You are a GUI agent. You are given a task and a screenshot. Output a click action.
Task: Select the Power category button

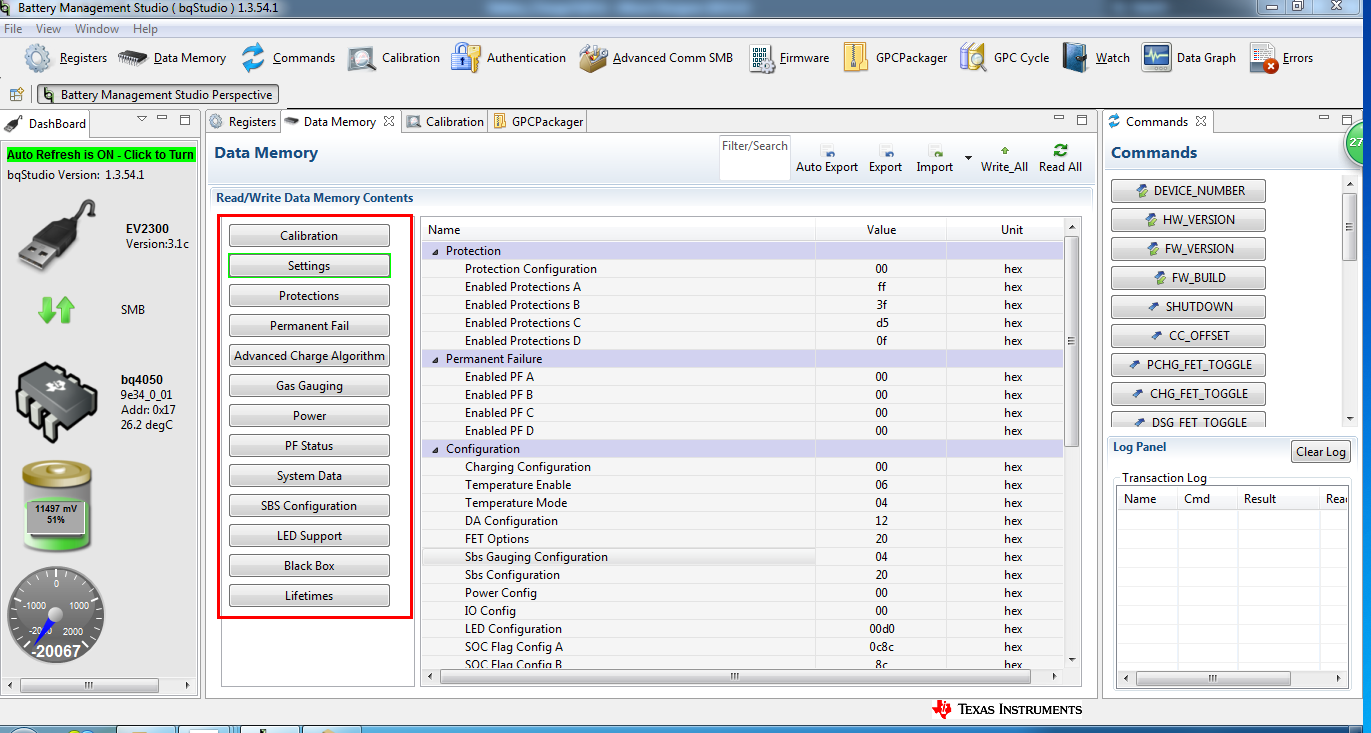(309, 416)
